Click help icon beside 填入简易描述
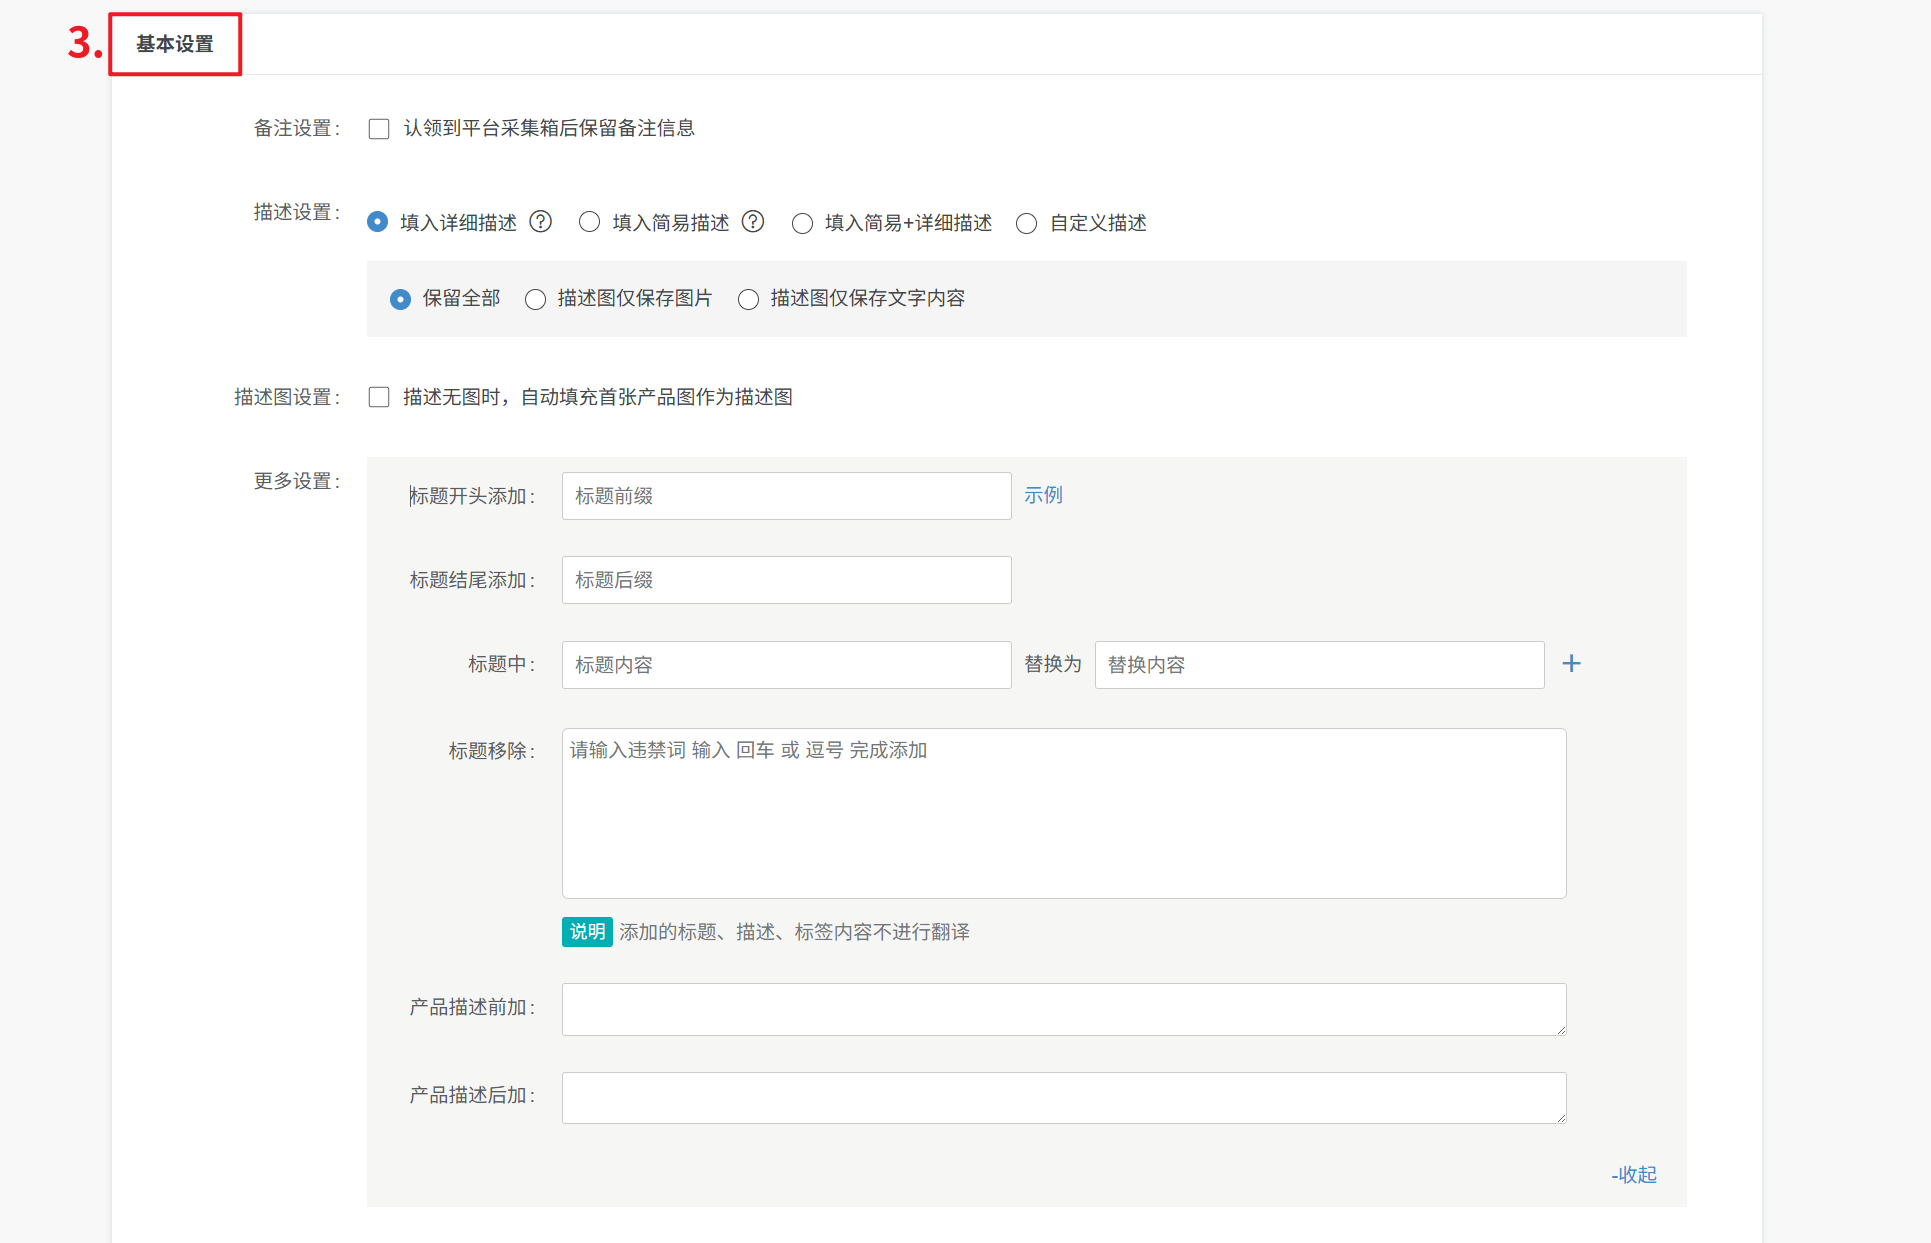The image size is (1931, 1243). (x=753, y=222)
